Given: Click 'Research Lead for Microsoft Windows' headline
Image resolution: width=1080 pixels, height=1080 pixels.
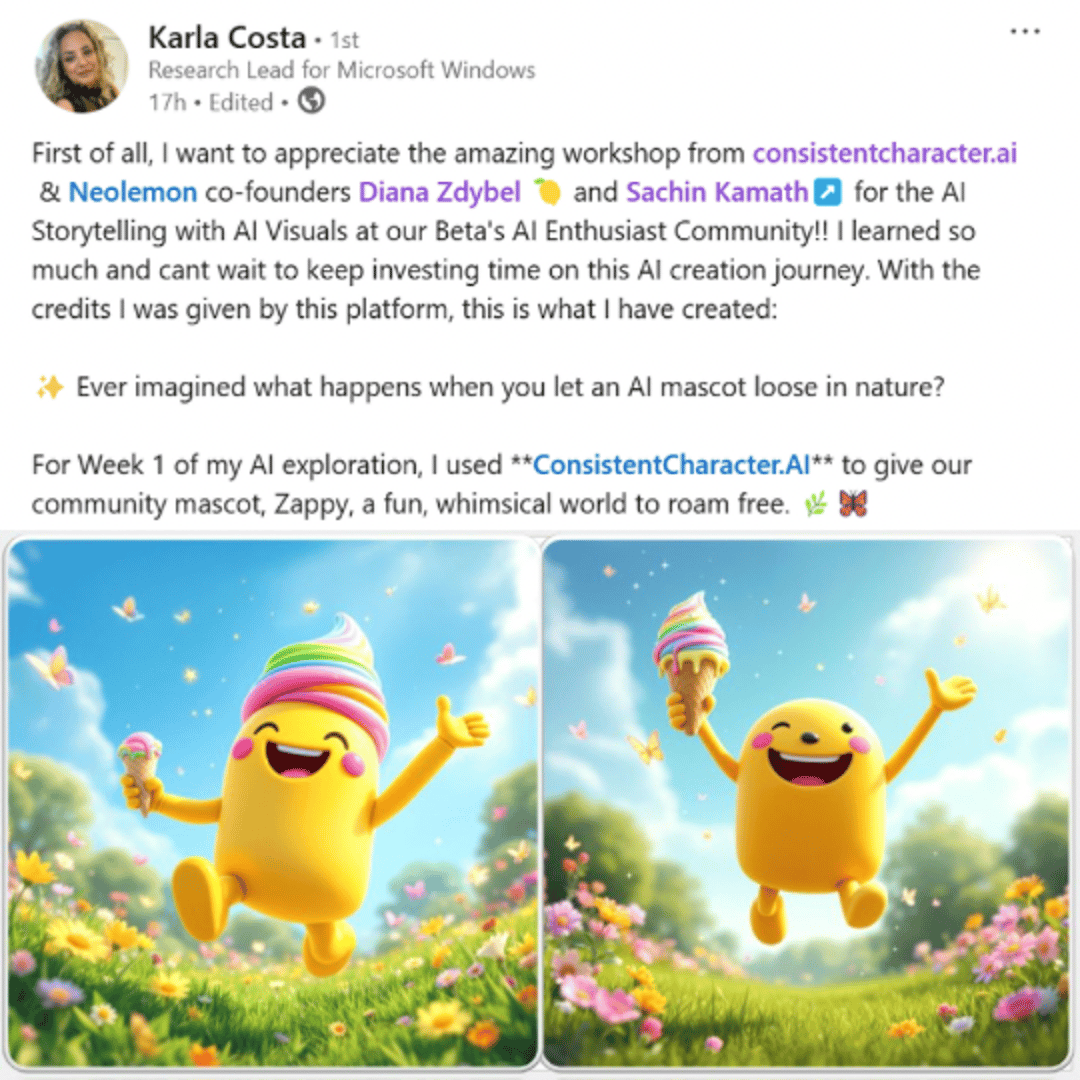Looking at the screenshot, I should [342, 70].
